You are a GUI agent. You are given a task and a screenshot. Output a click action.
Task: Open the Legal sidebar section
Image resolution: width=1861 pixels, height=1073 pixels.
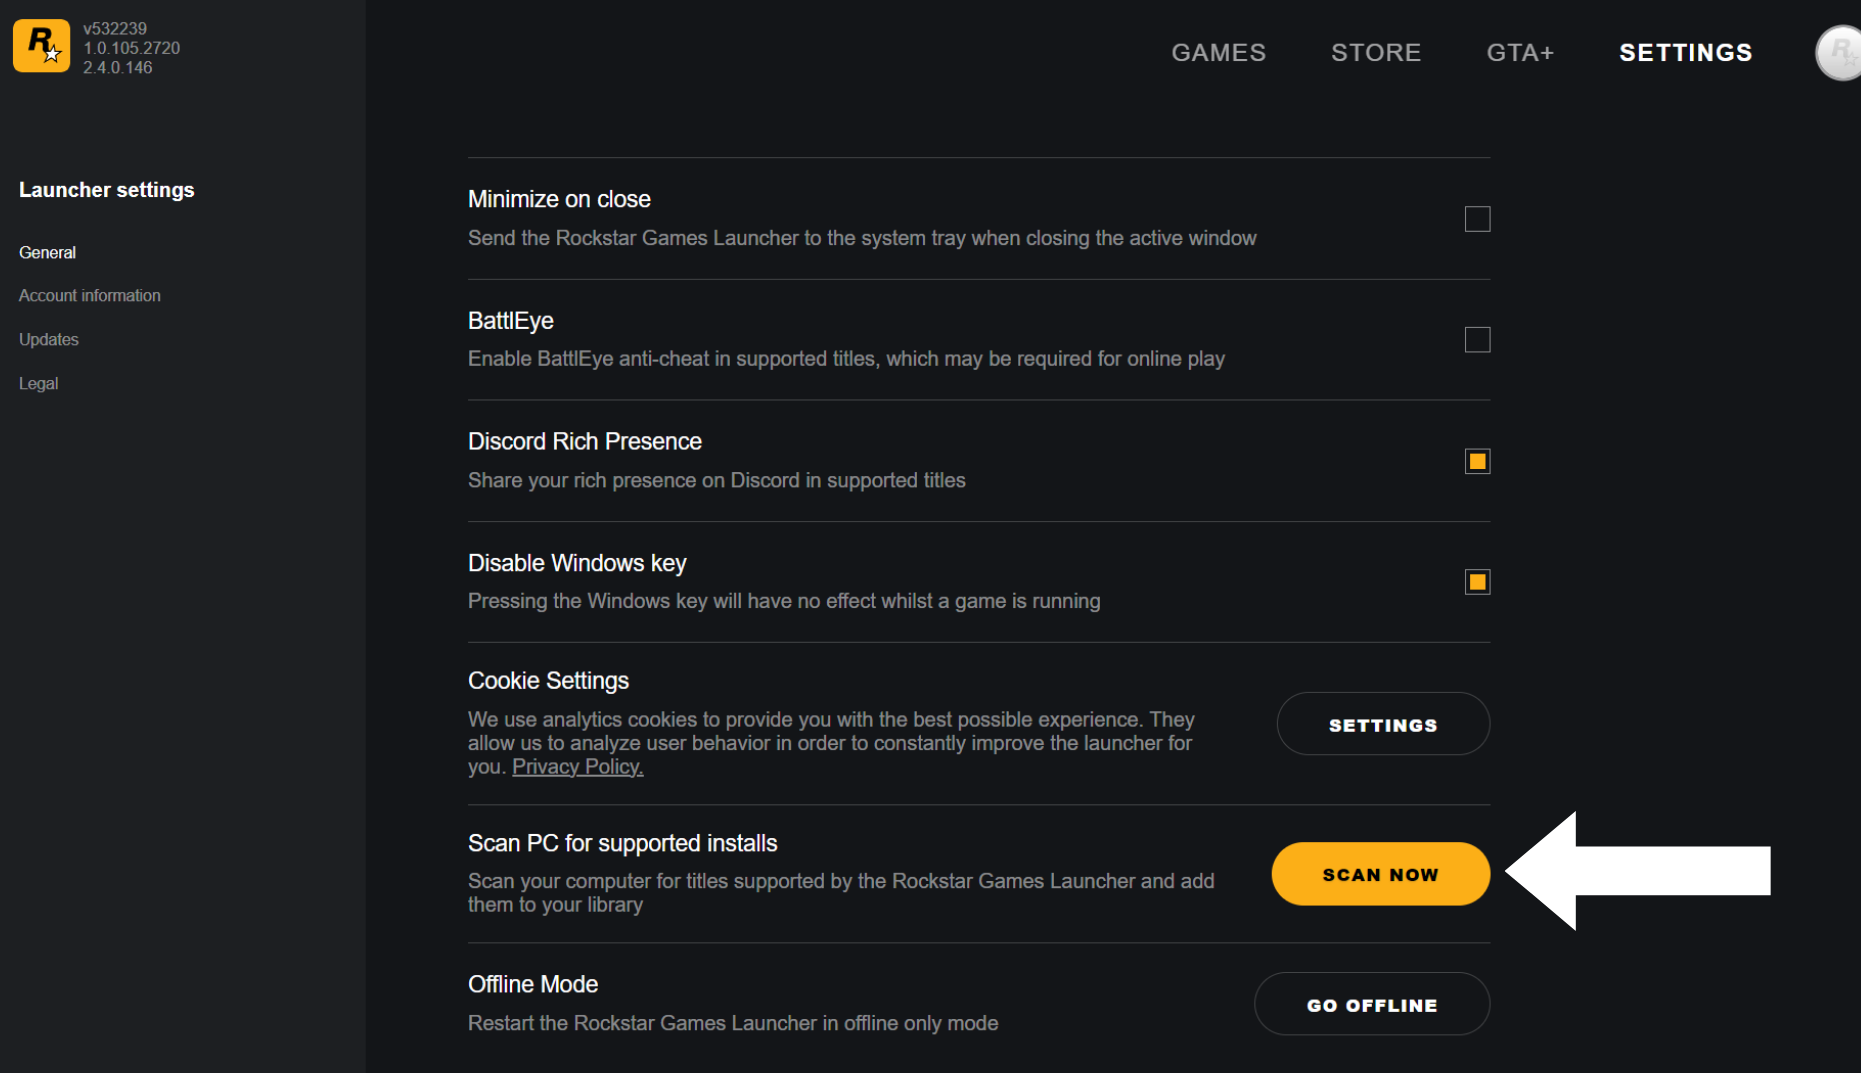pyautogui.click(x=38, y=384)
